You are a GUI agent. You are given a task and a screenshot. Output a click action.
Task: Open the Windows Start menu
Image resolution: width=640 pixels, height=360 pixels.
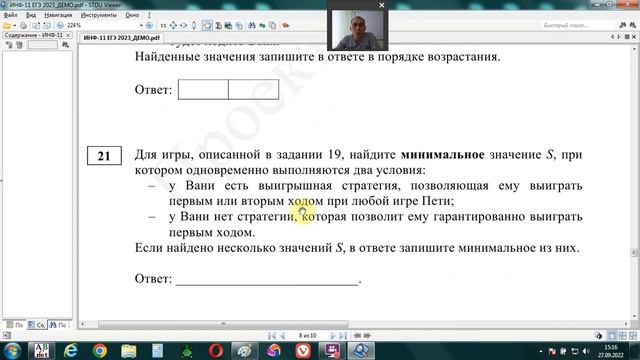12,351
